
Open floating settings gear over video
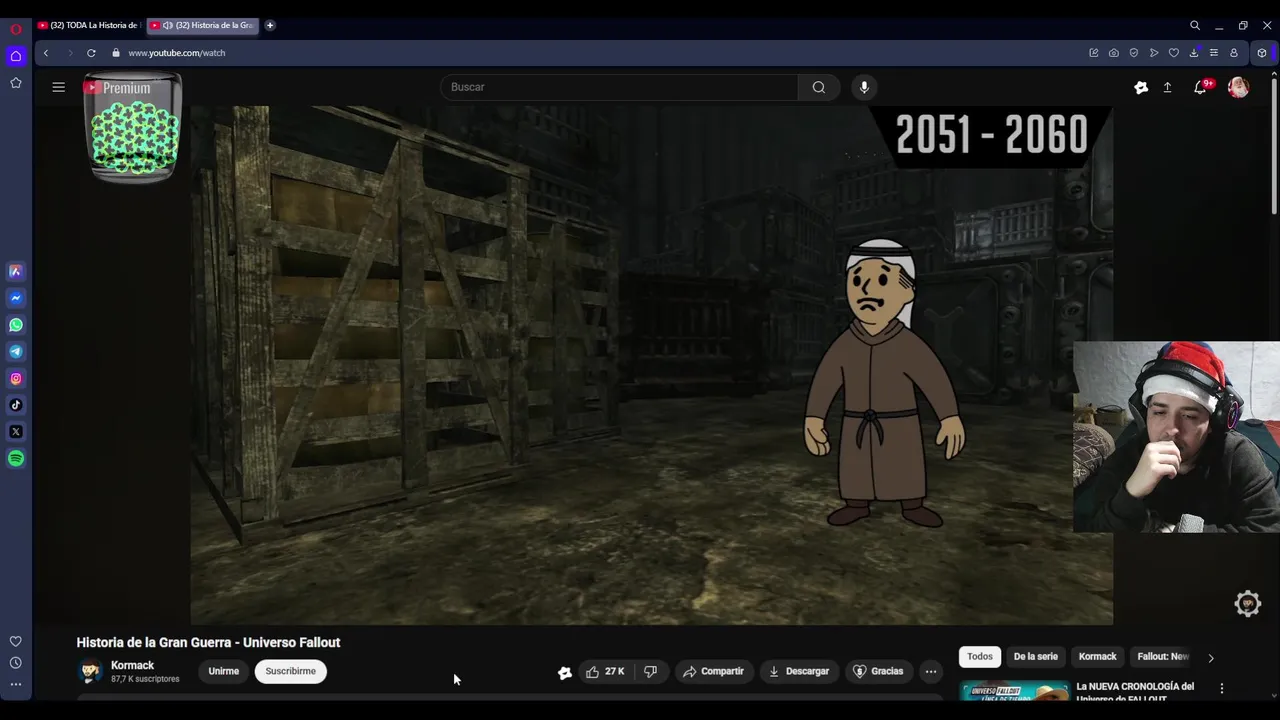1248,603
